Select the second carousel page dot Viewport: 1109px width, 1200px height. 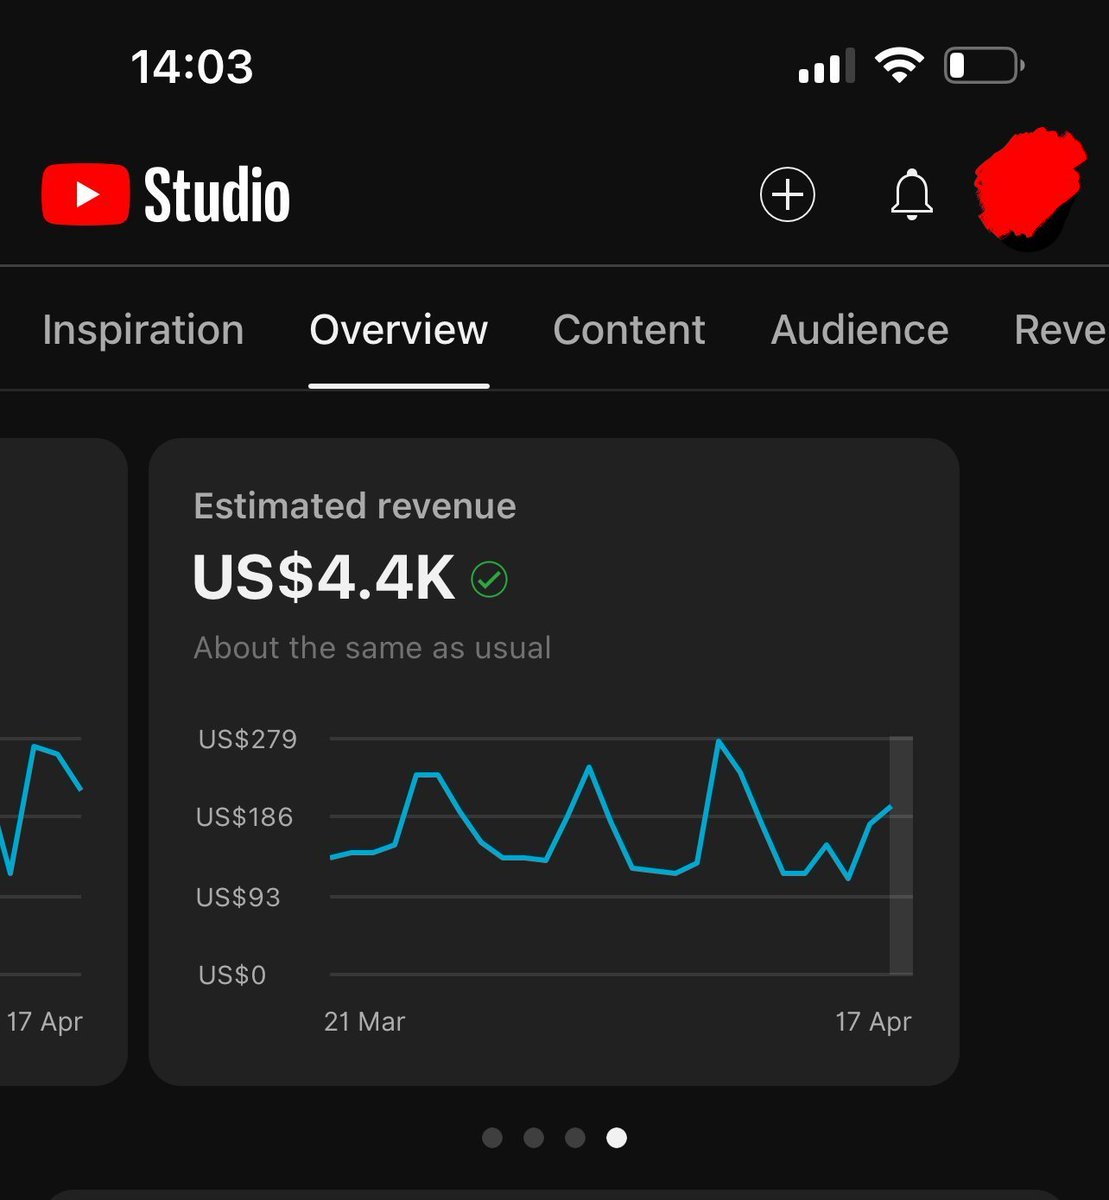pyautogui.click(x=533, y=1138)
